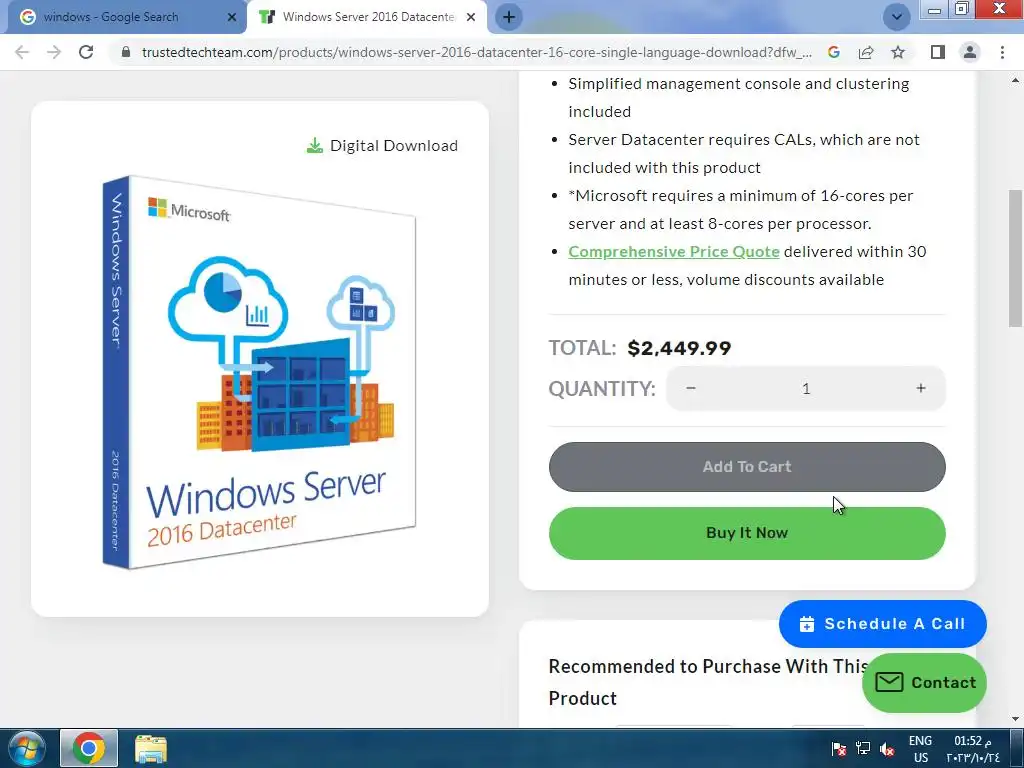This screenshot has height=768, width=1024.
Task: Click the Google icon in address bar
Action: (x=833, y=52)
